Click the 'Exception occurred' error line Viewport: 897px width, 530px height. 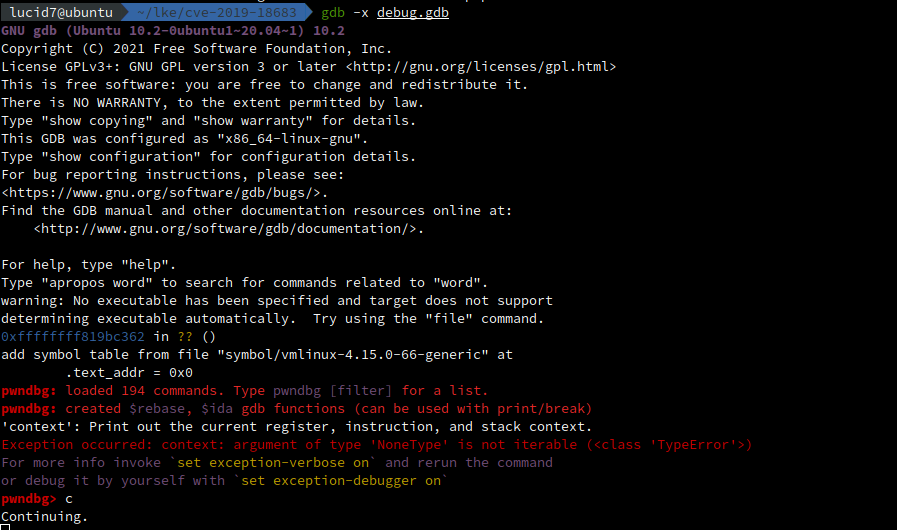coord(376,445)
